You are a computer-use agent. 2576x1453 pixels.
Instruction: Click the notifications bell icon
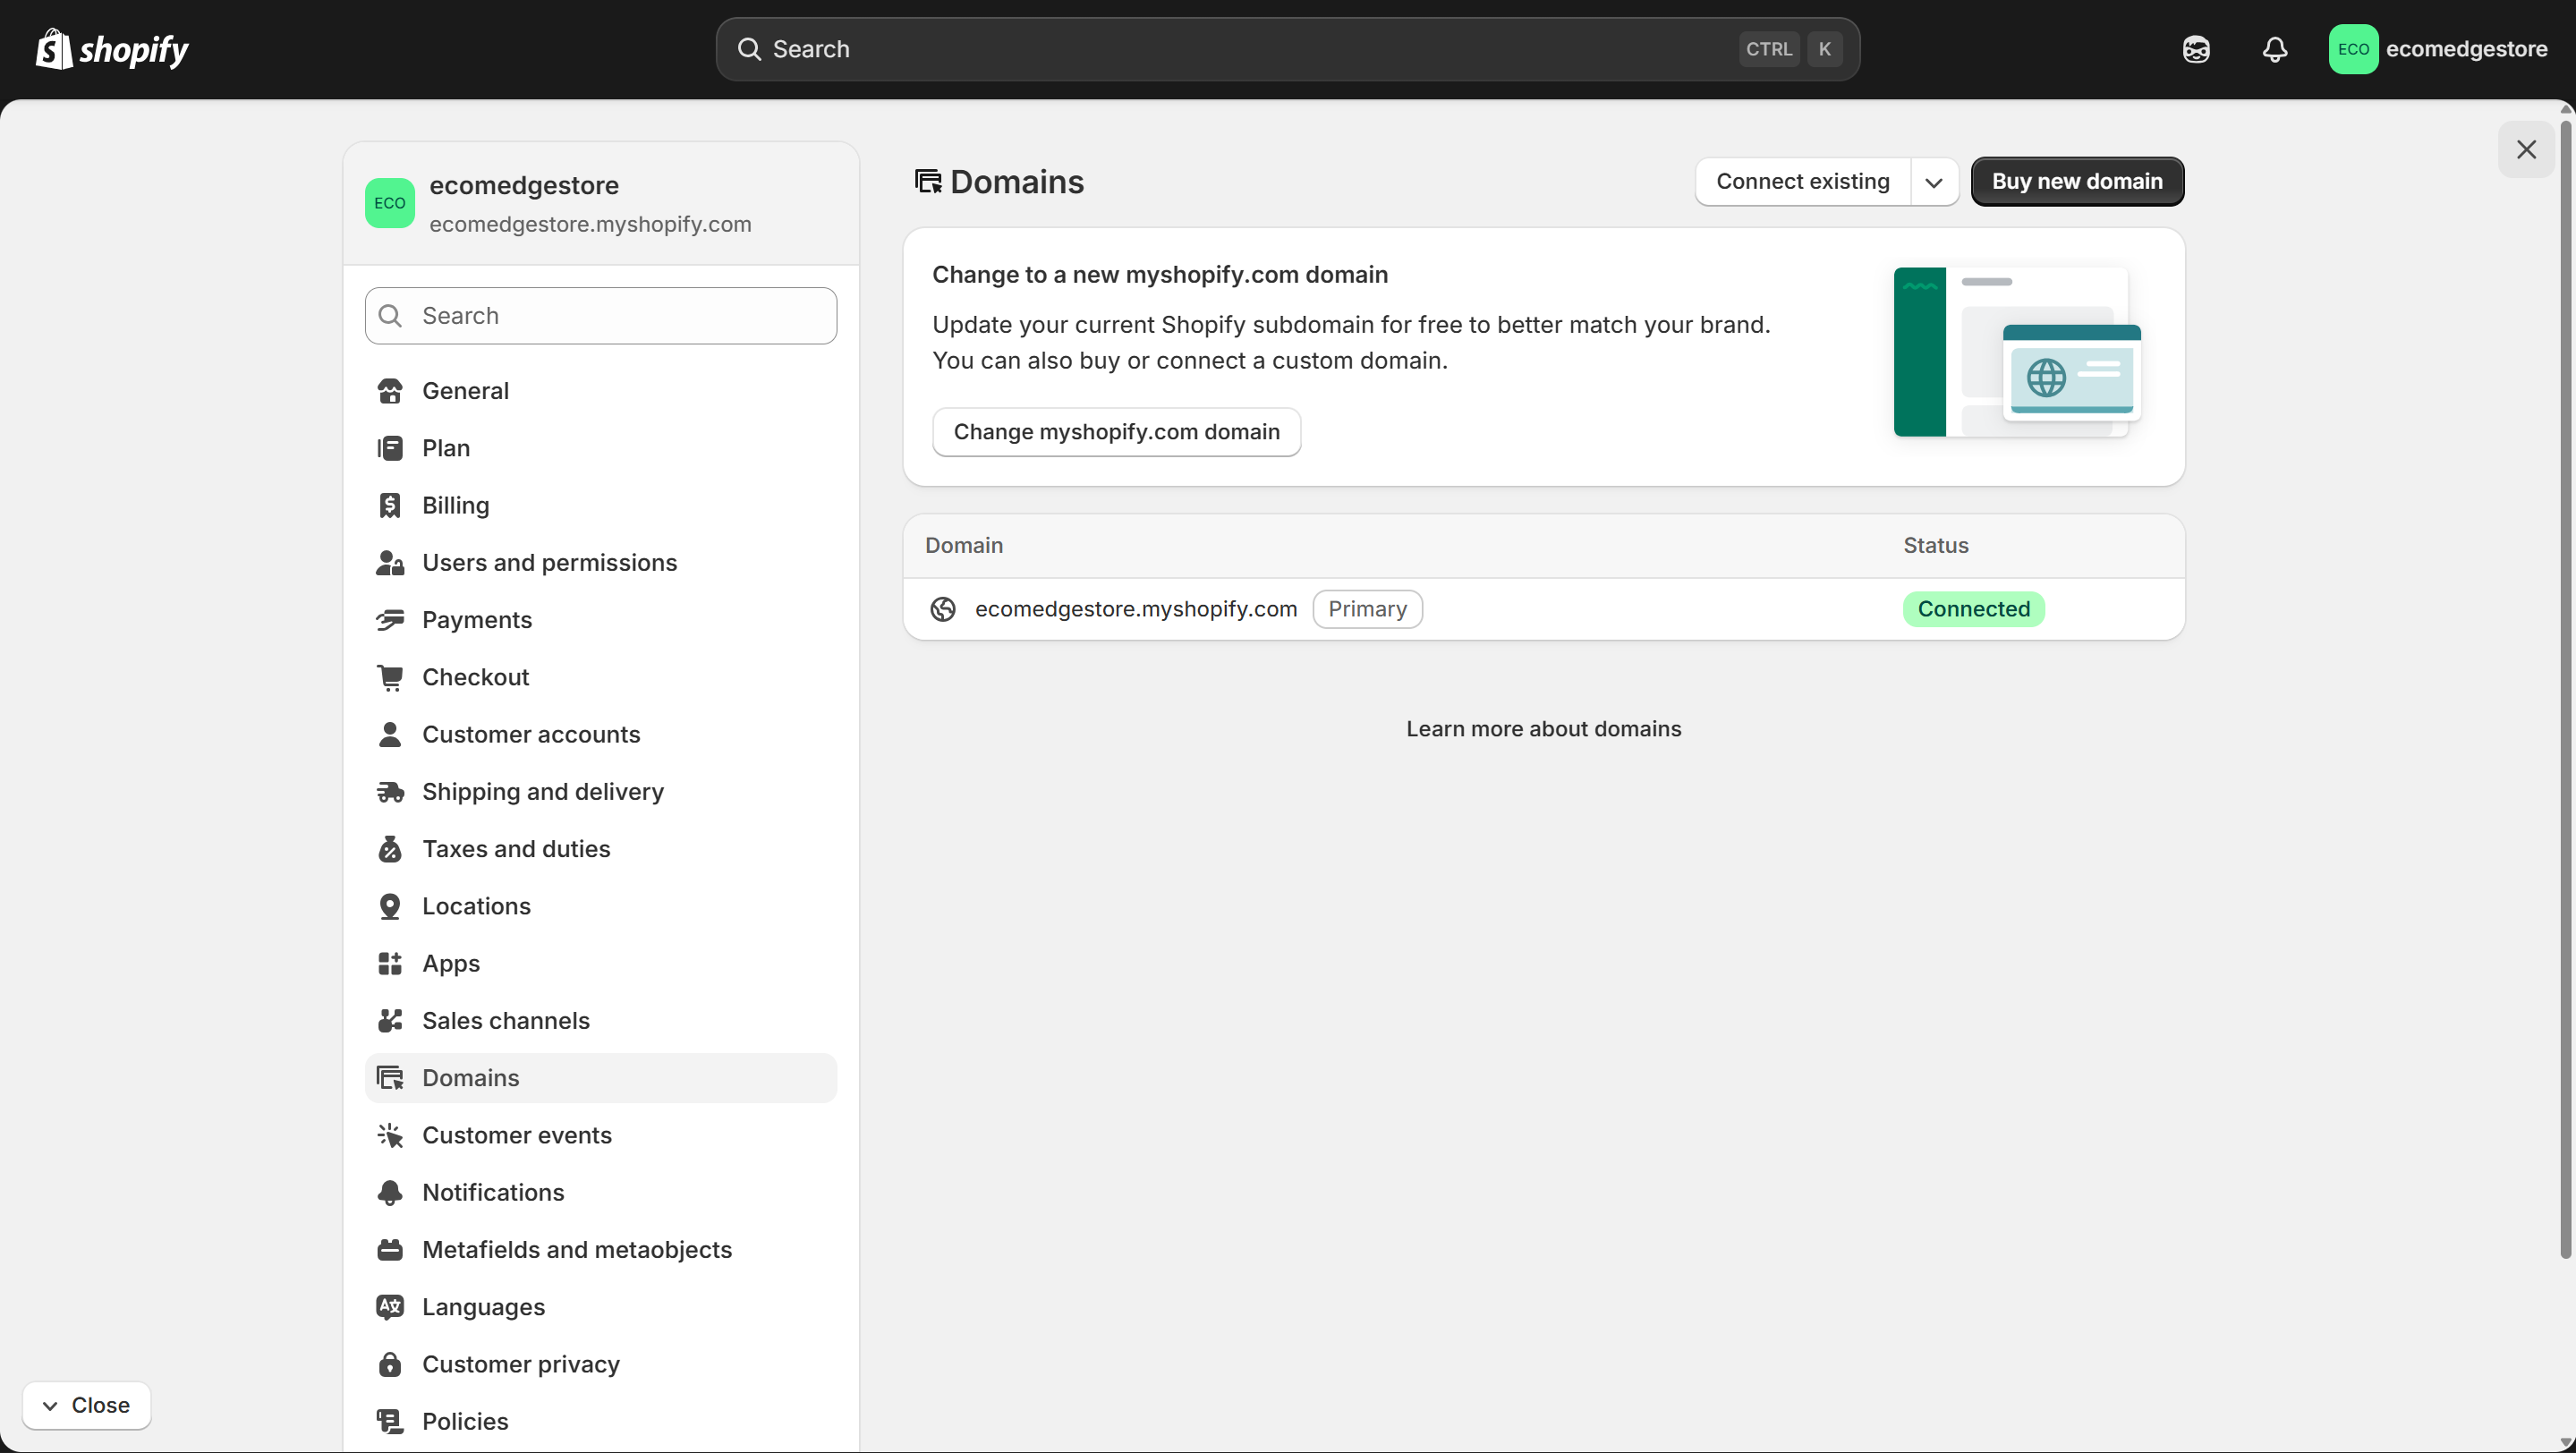2274,49
